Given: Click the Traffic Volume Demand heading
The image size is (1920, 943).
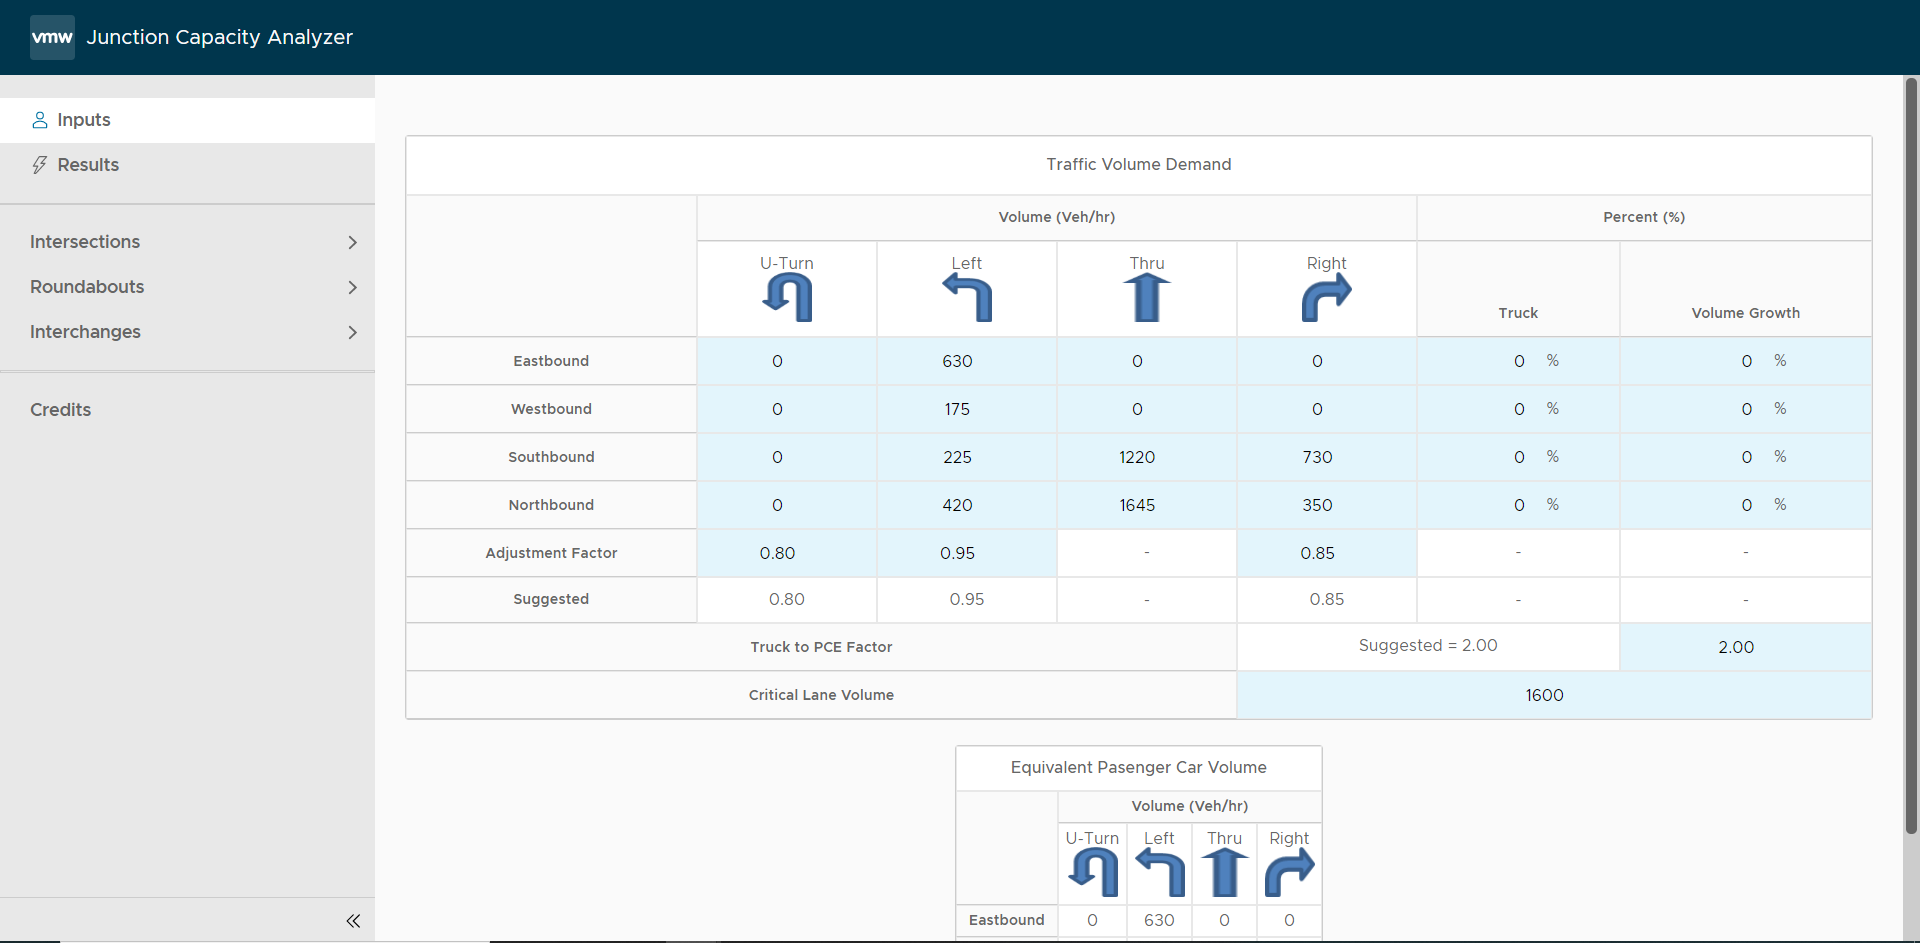Looking at the screenshot, I should (x=1139, y=164).
